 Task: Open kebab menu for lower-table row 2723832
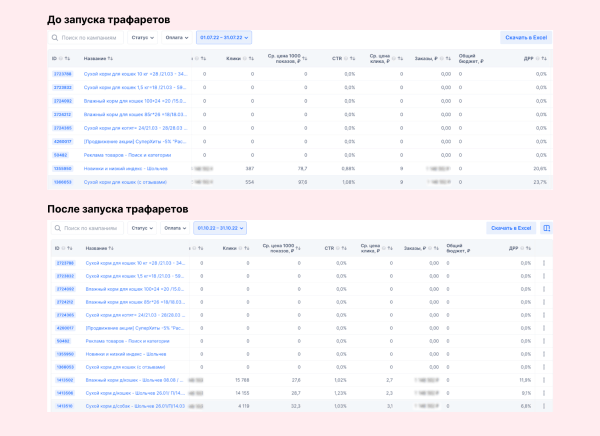(x=544, y=276)
